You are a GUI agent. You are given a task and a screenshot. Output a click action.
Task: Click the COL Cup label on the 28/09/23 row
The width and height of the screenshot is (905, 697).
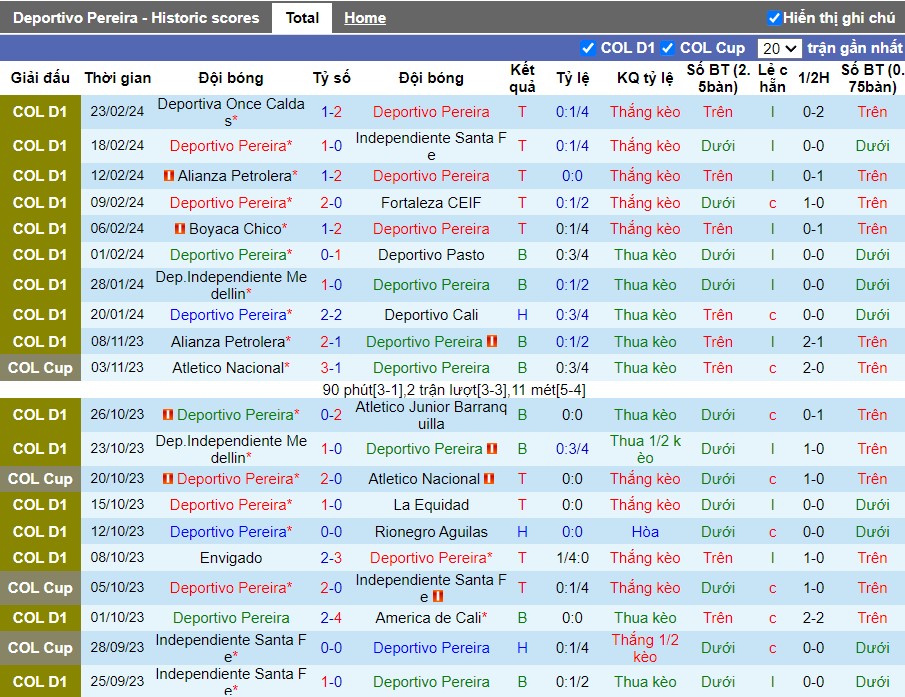click(40, 648)
